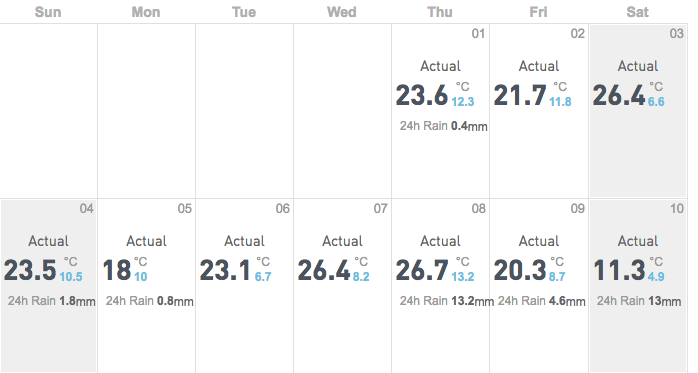Open the day 05 cell showing 18
Screen dimensions: 698x373
coord(146,286)
